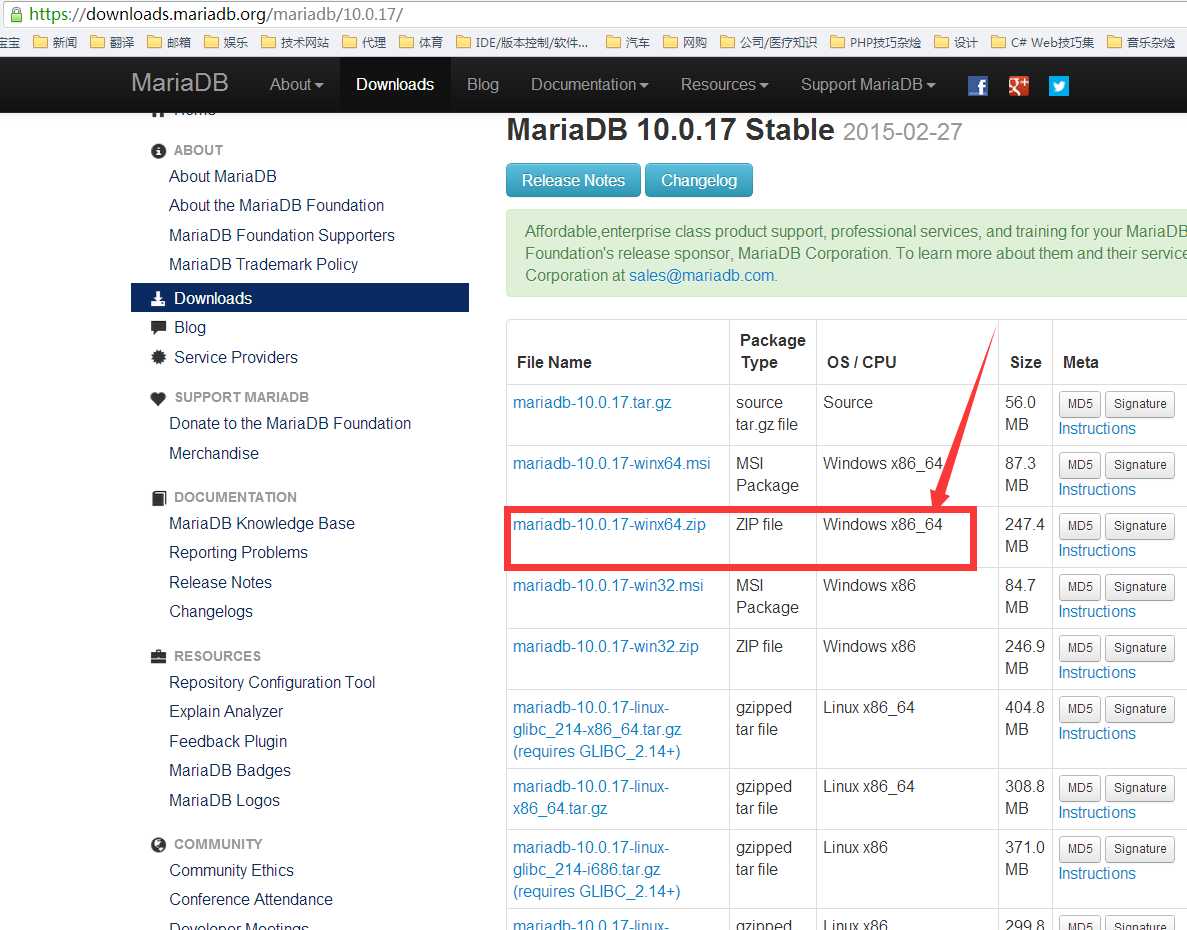Image resolution: width=1187 pixels, height=930 pixels.
Task: Go to the Downloads navbar tab
Action: point(394,85)
